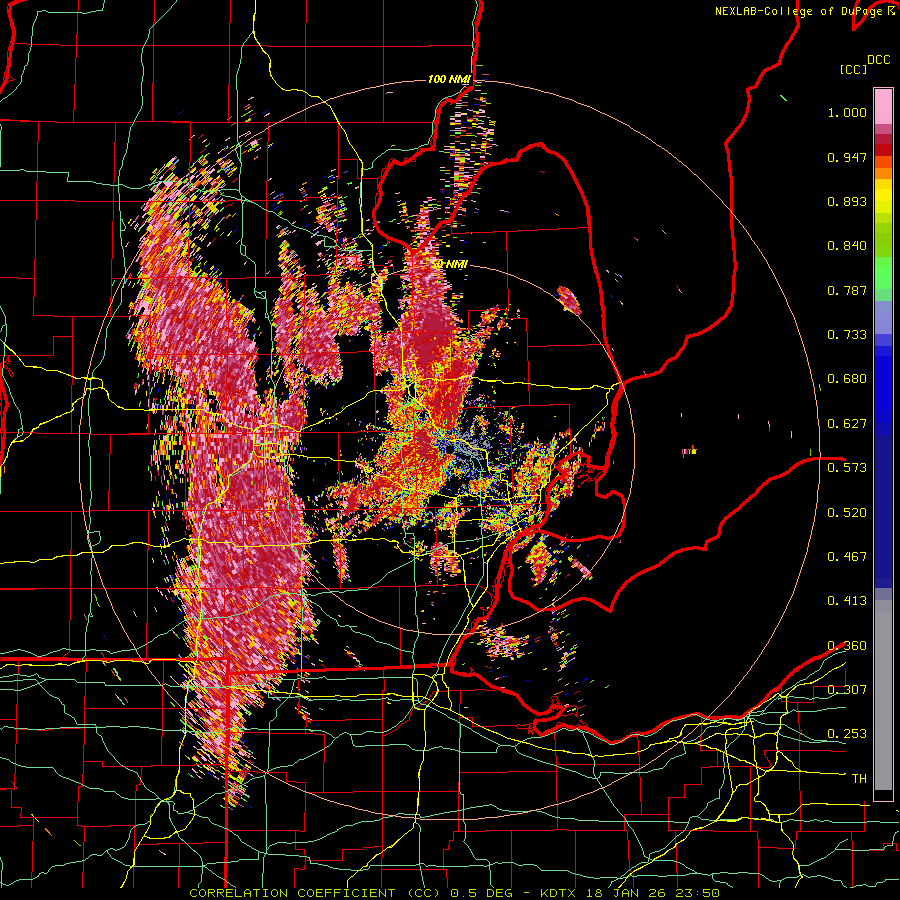Image resolution: width=900 pixels, height=900 pixels.
Task: Click the 100 NMI range ring label
Action: click(x=449, y=79)
